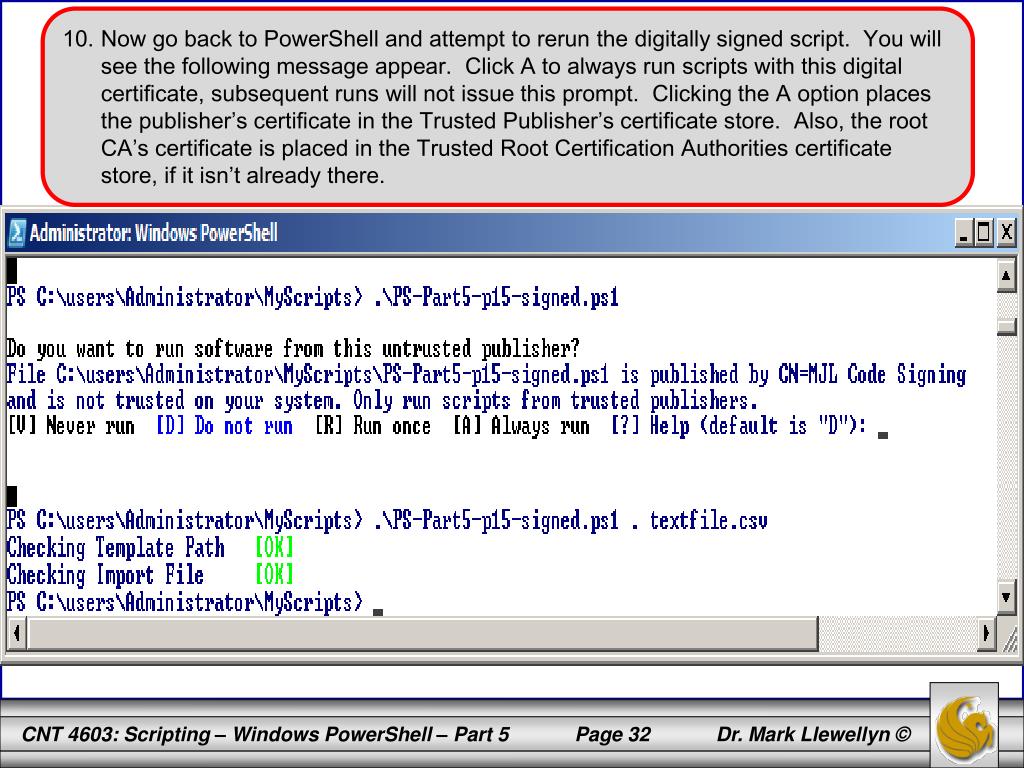Screen dimensions: 1024x768
Task: Click the first '.\PS-Part5-p15-signed.ps1' command text
Action: pyautogui.click(x=496, y=298)
